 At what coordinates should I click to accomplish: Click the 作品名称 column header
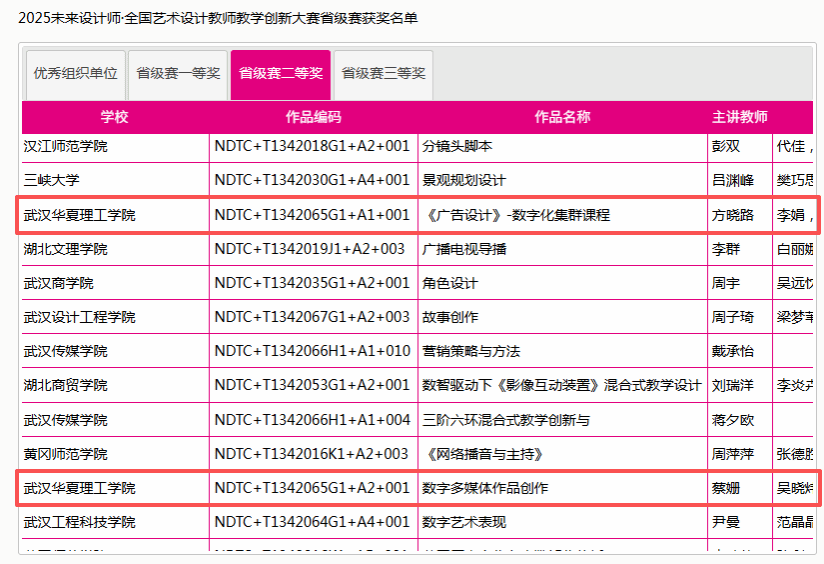click(562, 117)
